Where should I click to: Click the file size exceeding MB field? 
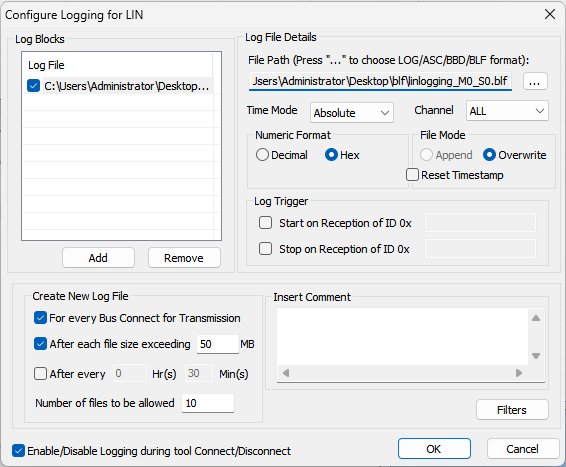tap(217, 344)
